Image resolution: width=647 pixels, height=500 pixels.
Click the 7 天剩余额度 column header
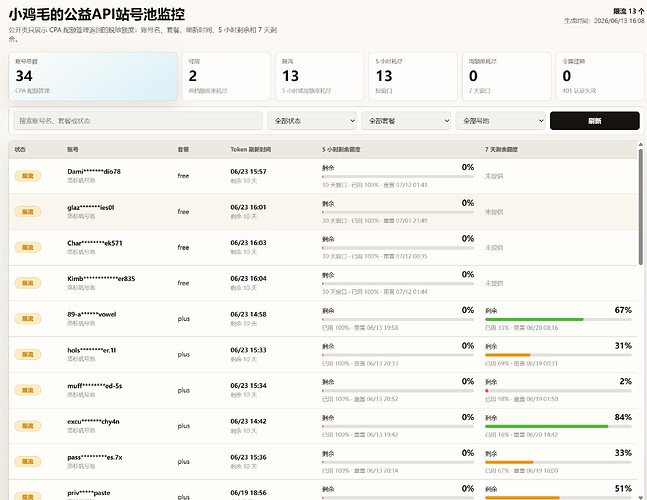[501, 149]
